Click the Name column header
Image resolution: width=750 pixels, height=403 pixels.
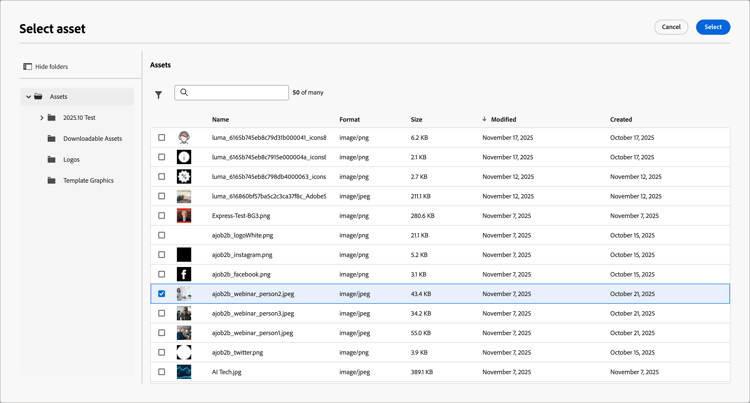point(220,120)
